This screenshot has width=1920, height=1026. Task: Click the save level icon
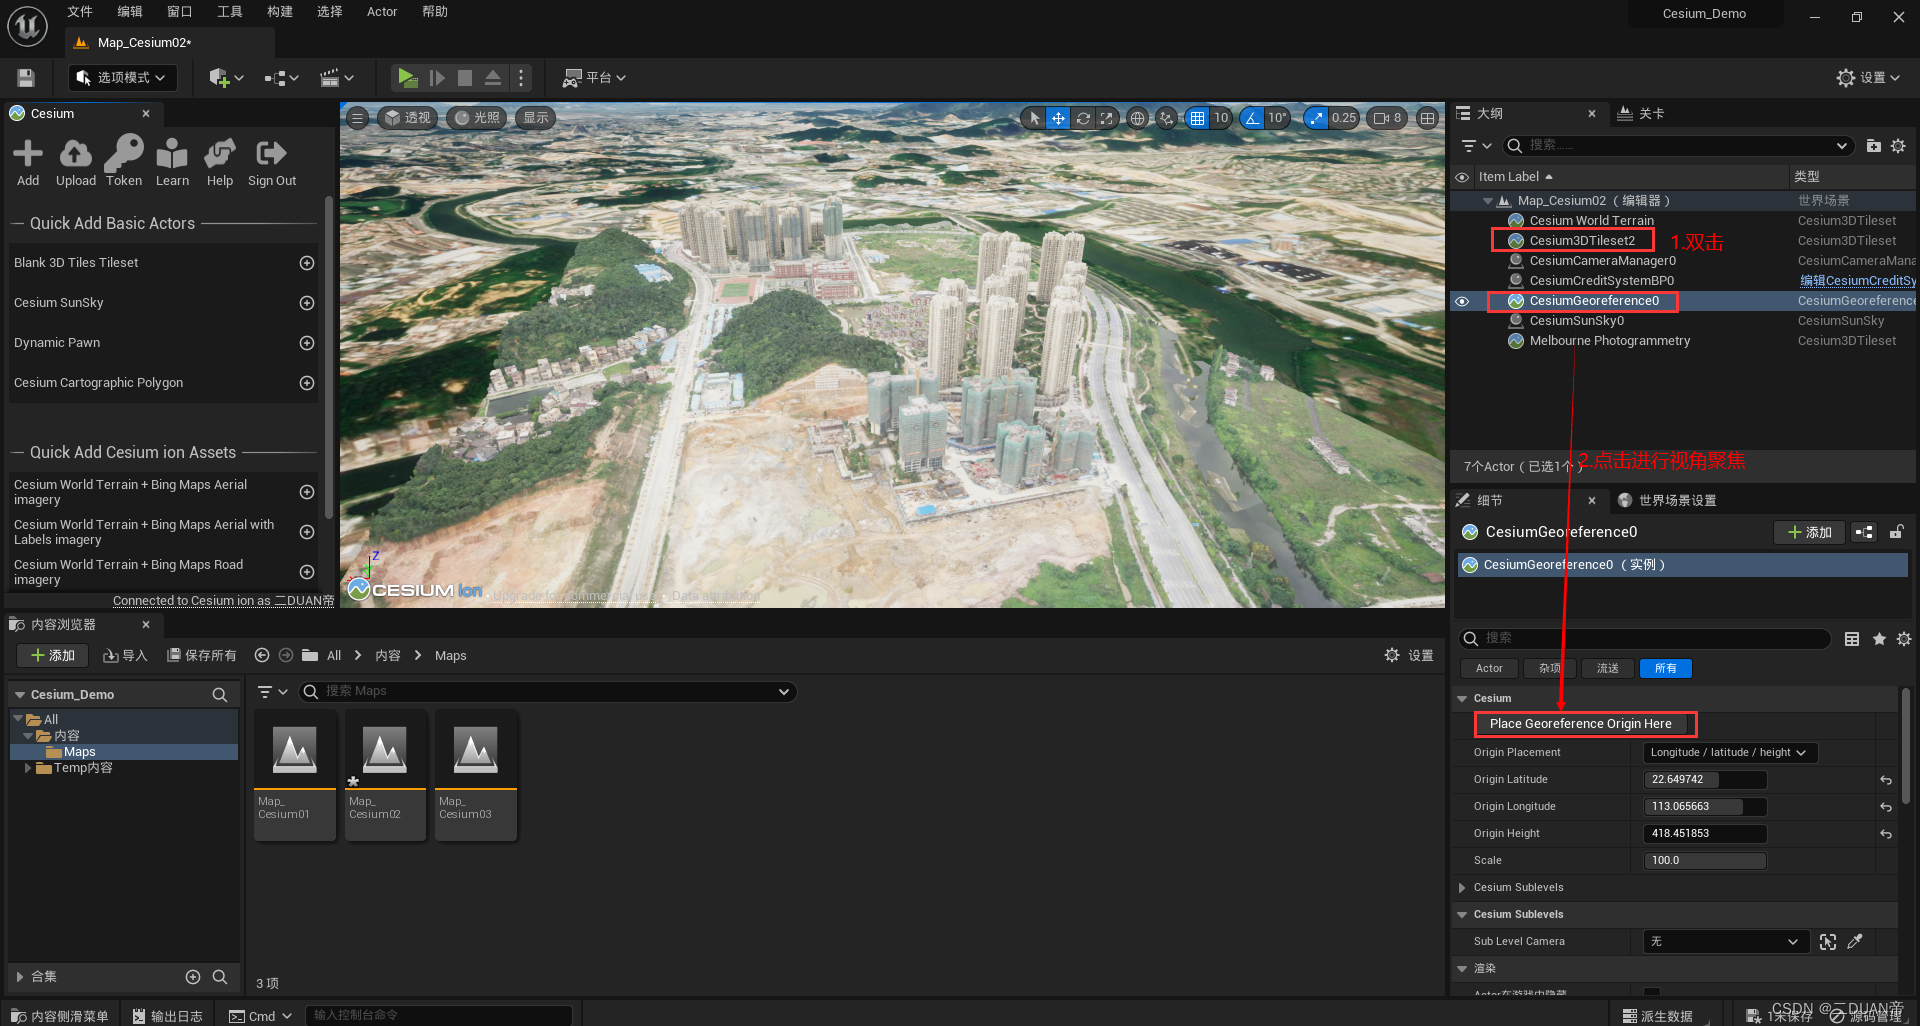(x=27, y=78)
